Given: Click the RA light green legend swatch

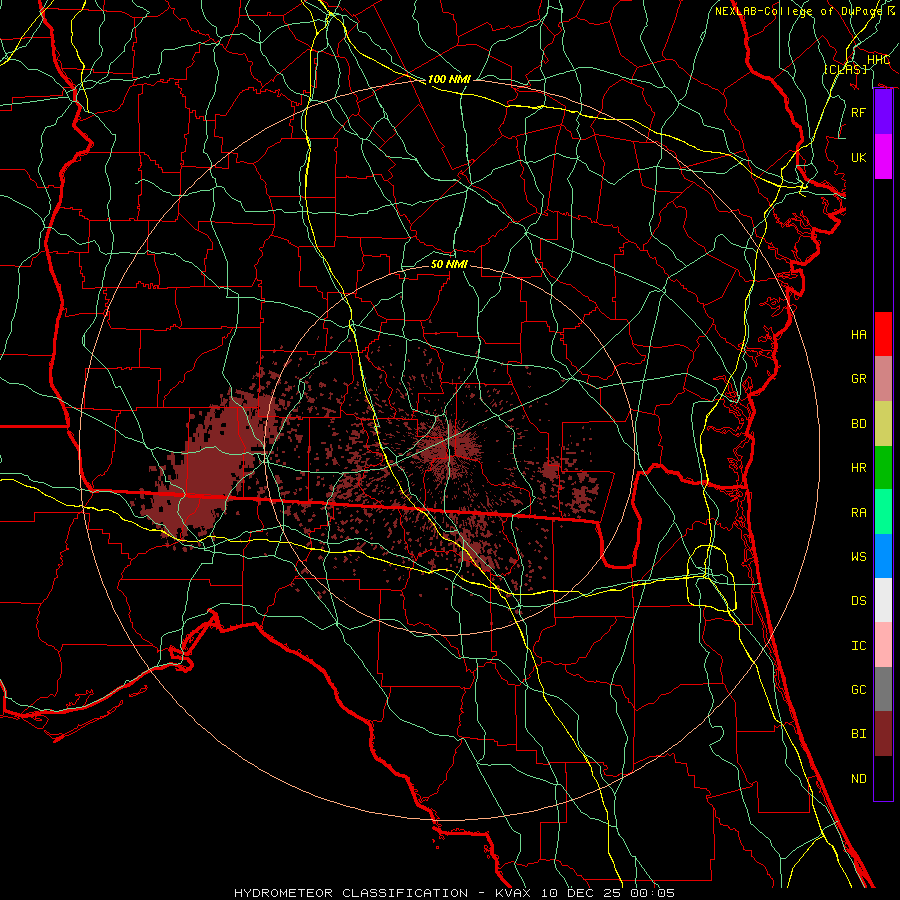Looking at the screenshot, I should 883,512.
